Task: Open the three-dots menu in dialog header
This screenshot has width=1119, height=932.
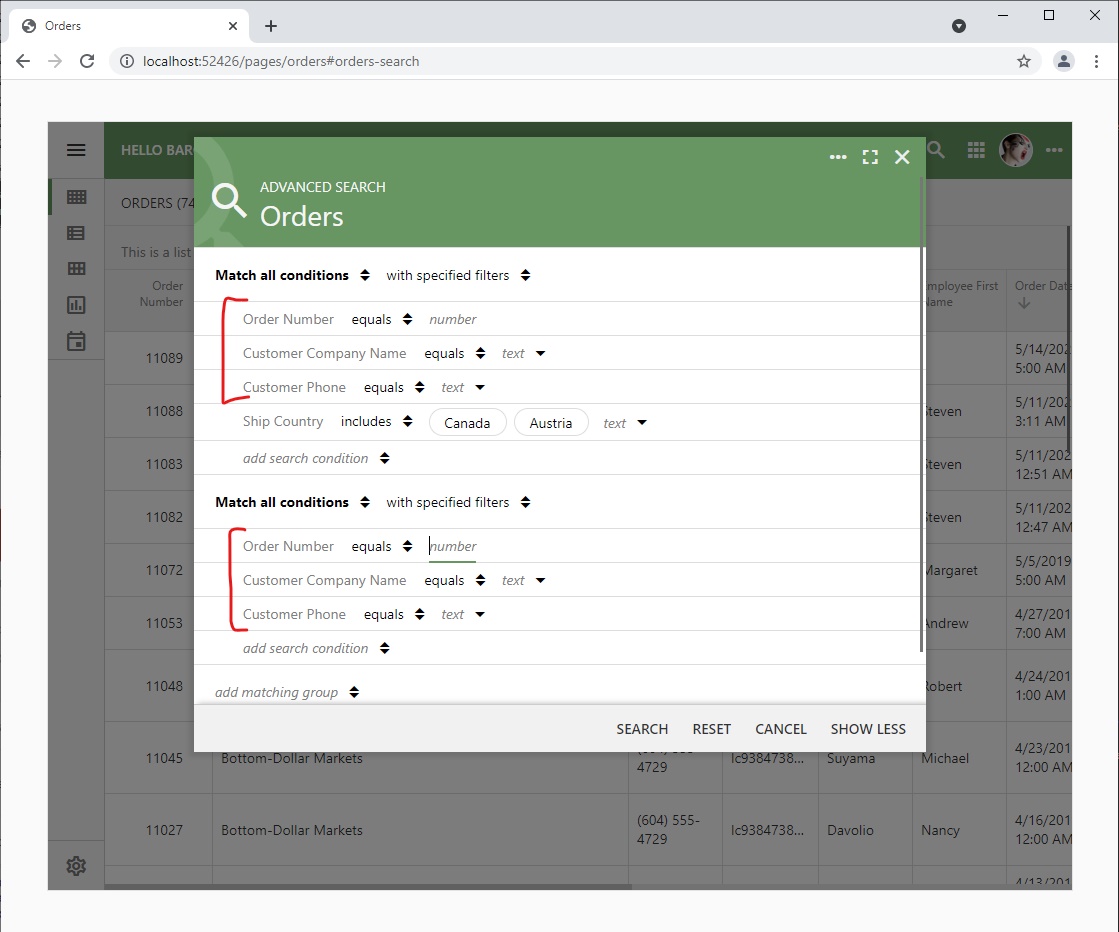Action: (838, 157)
